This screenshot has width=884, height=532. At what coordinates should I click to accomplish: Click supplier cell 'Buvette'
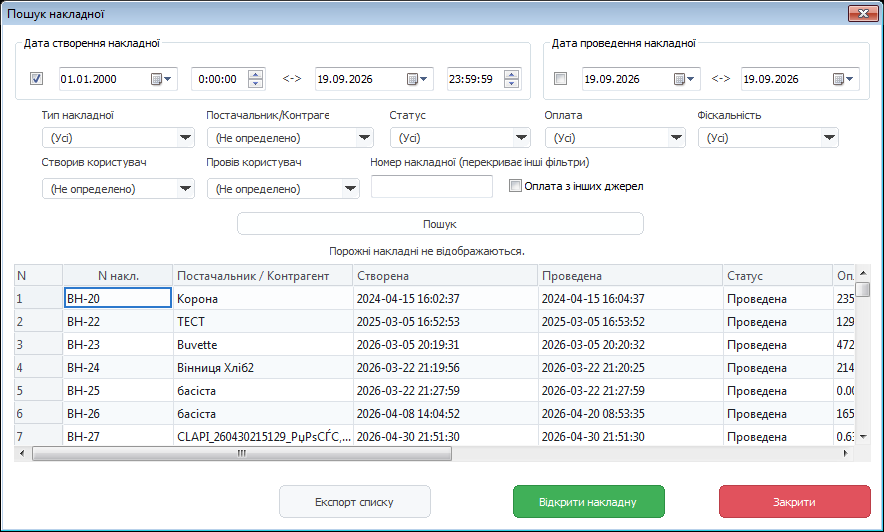pyautogui.click(x=263, y=344)
